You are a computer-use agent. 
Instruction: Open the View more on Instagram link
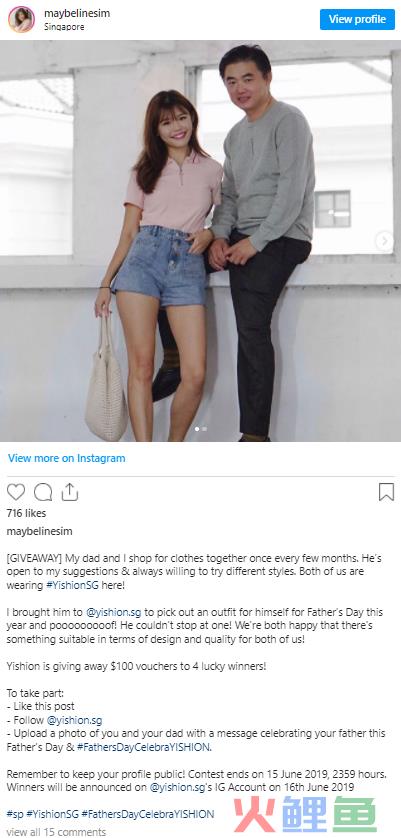66,458
